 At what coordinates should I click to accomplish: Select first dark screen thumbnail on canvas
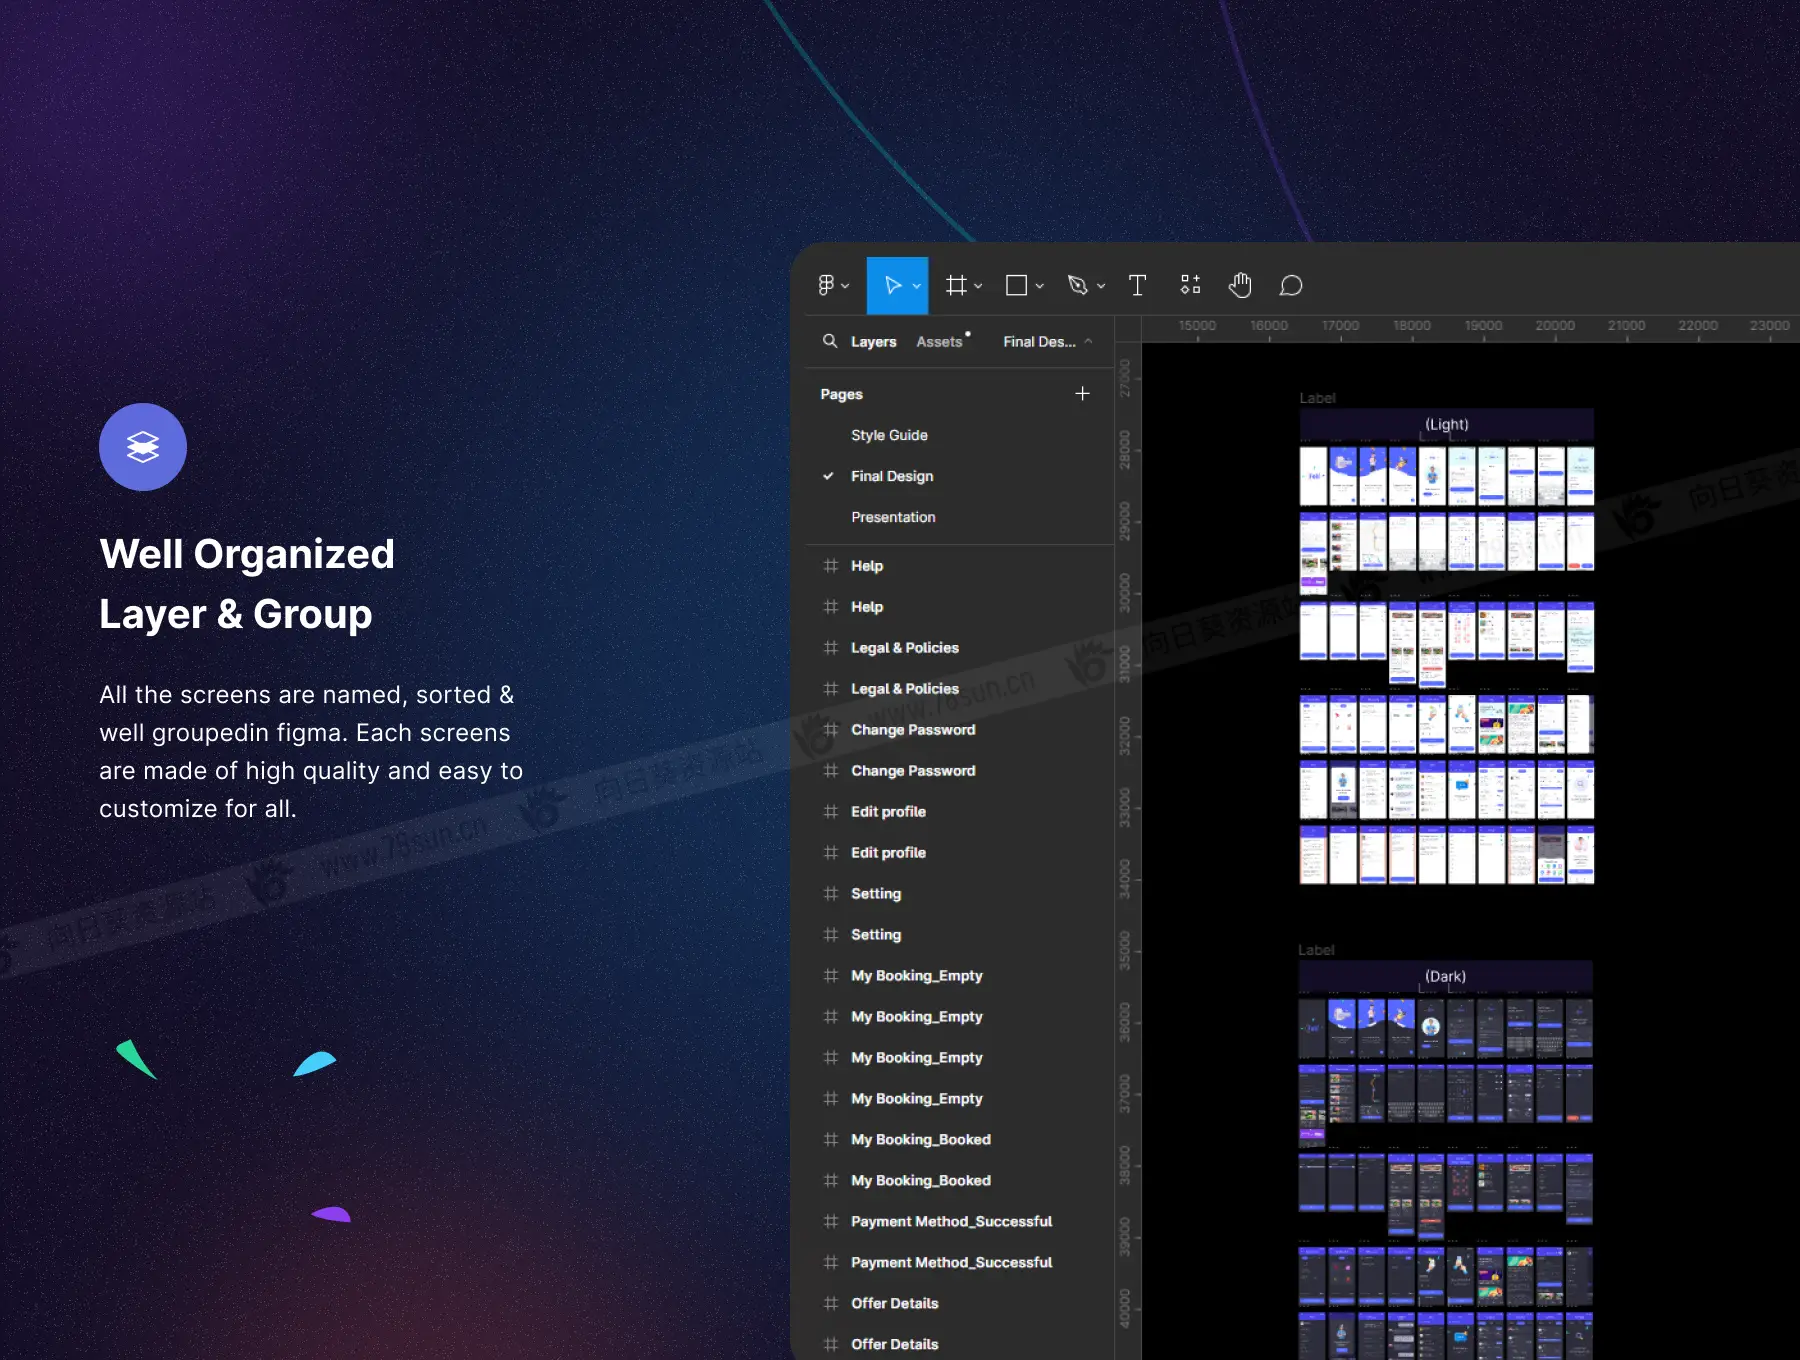[x=1312, y=1028]
